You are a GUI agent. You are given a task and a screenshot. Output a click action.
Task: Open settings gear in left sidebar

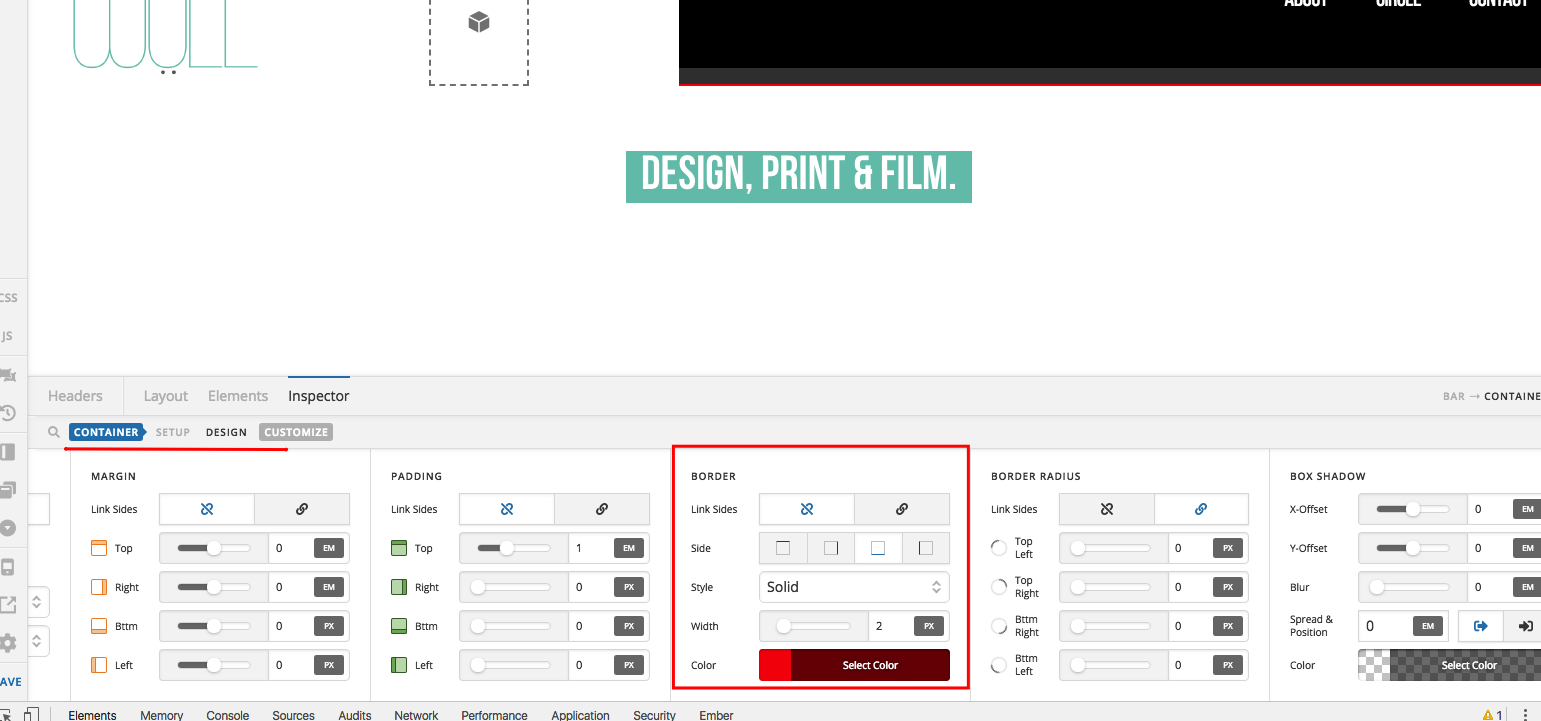(8, 642)
